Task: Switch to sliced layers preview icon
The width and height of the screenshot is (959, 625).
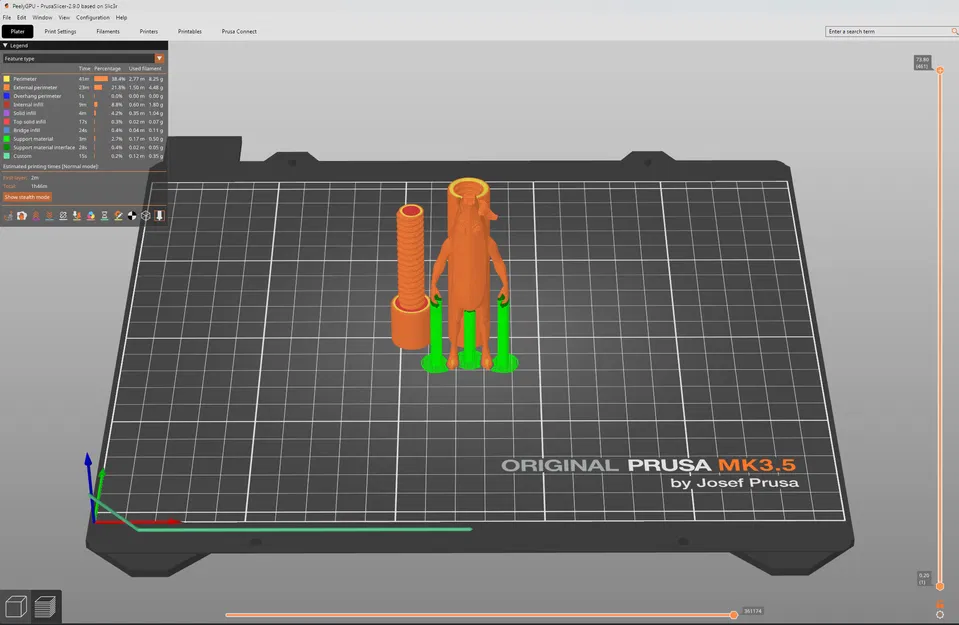Action: tap(45, 607)
